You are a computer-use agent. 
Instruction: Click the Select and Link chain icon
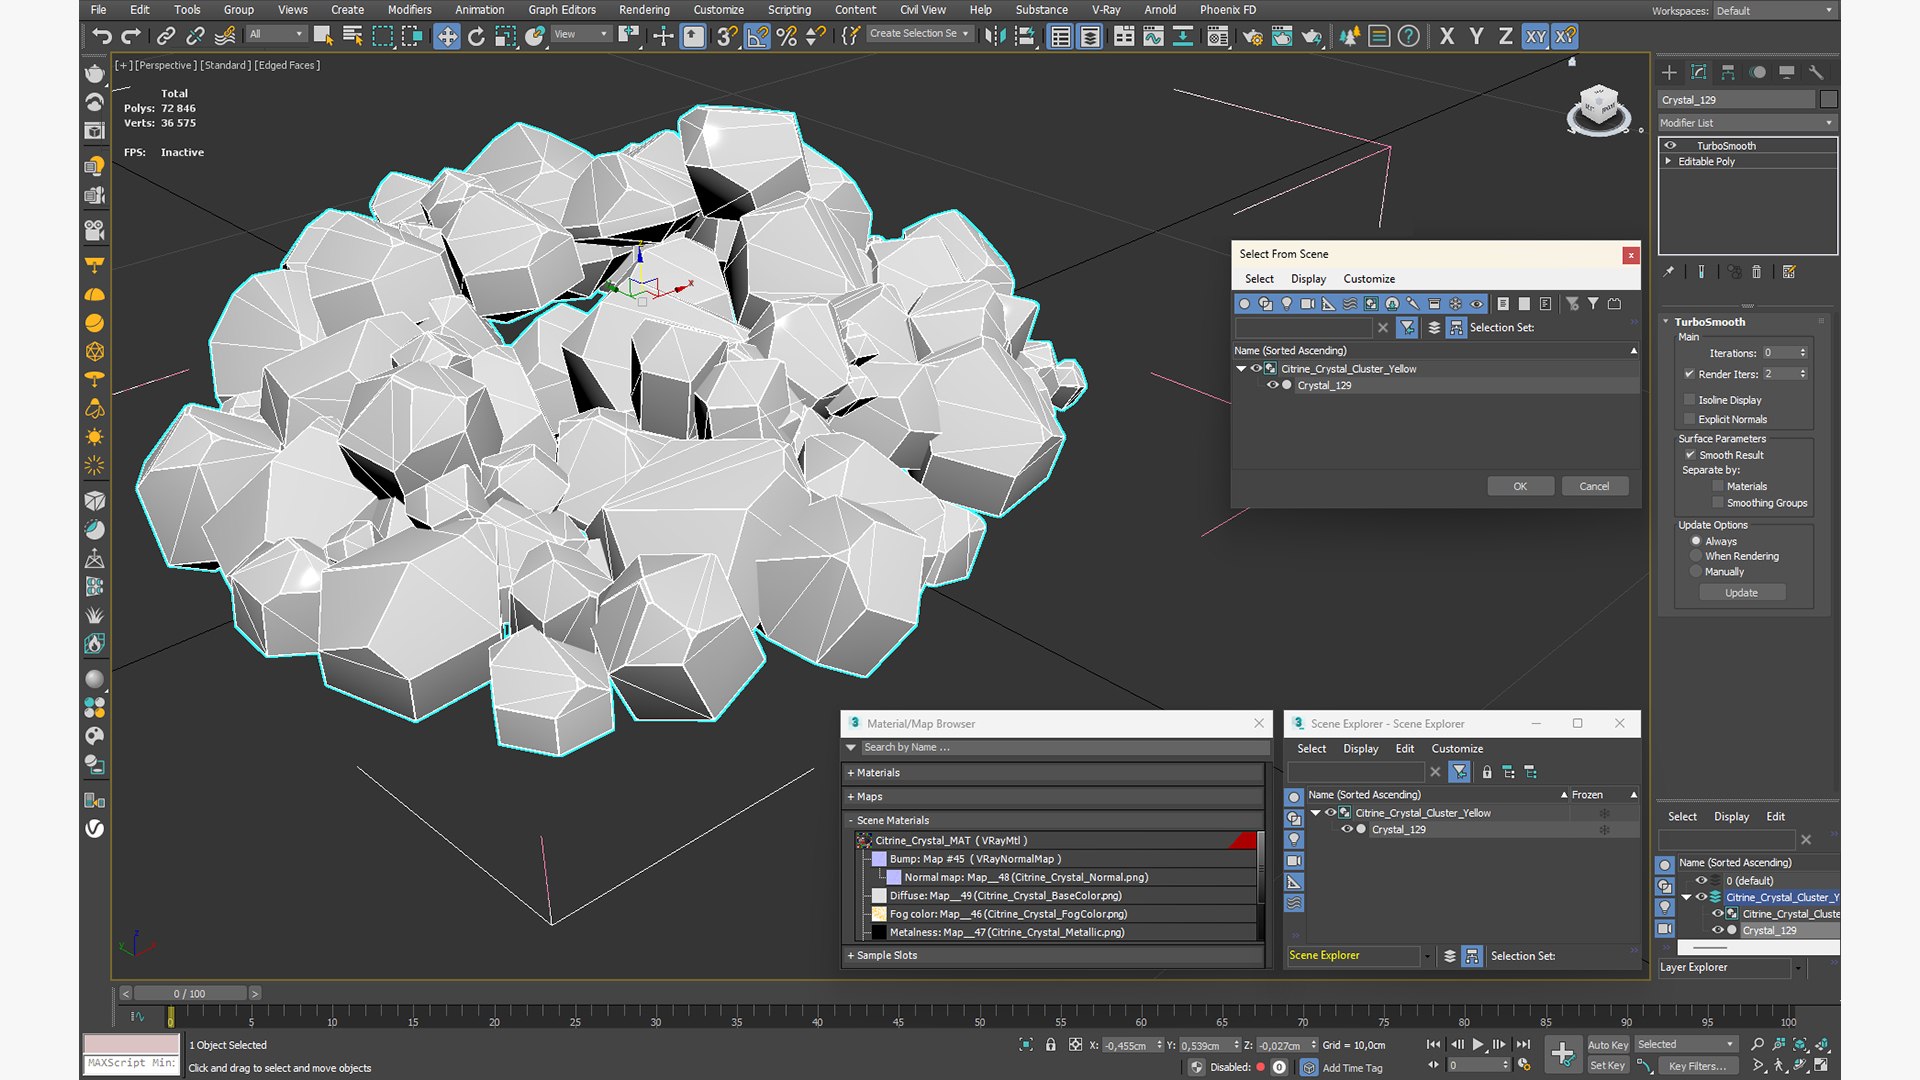[166, 37]
